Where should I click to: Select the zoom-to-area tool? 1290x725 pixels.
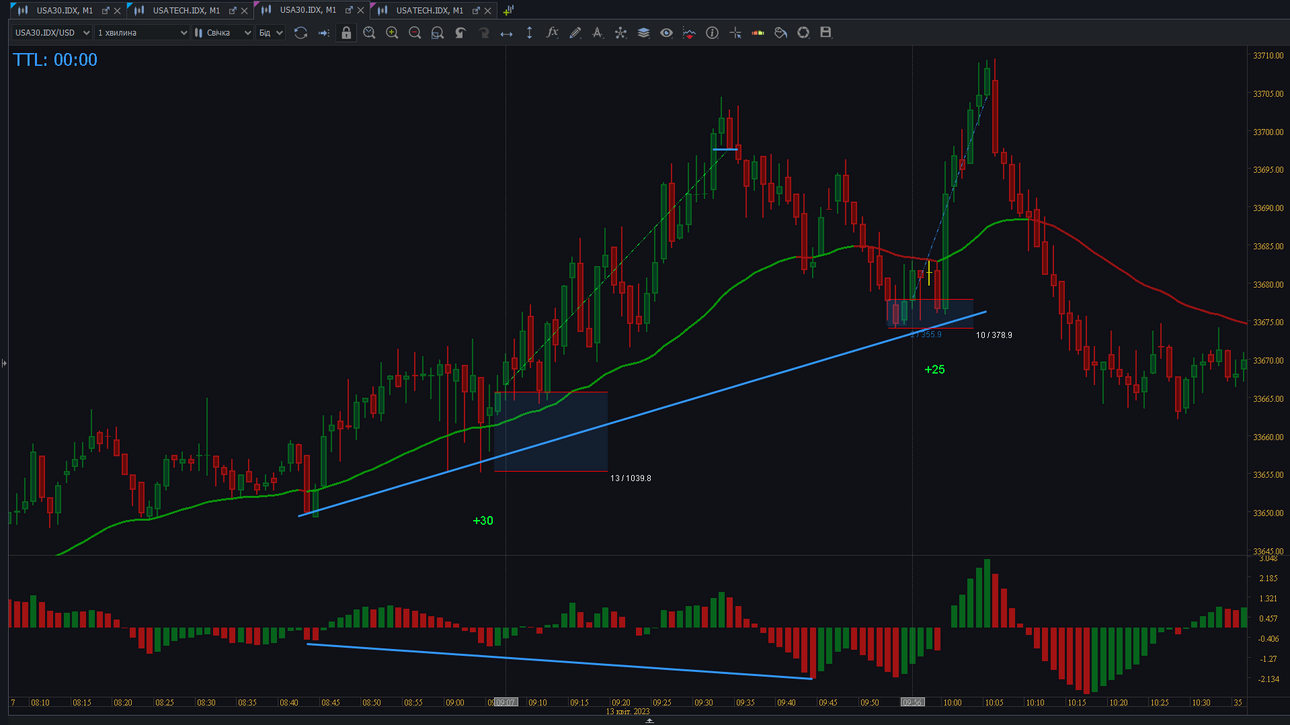(x=437, y=33)
